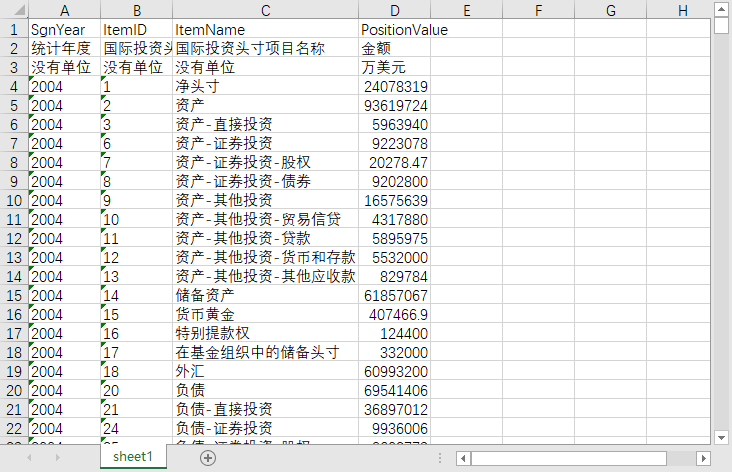Click cell containing 国际投资头寸项目名称
This screenshot has height=472, width=732.
click(266, 48)
